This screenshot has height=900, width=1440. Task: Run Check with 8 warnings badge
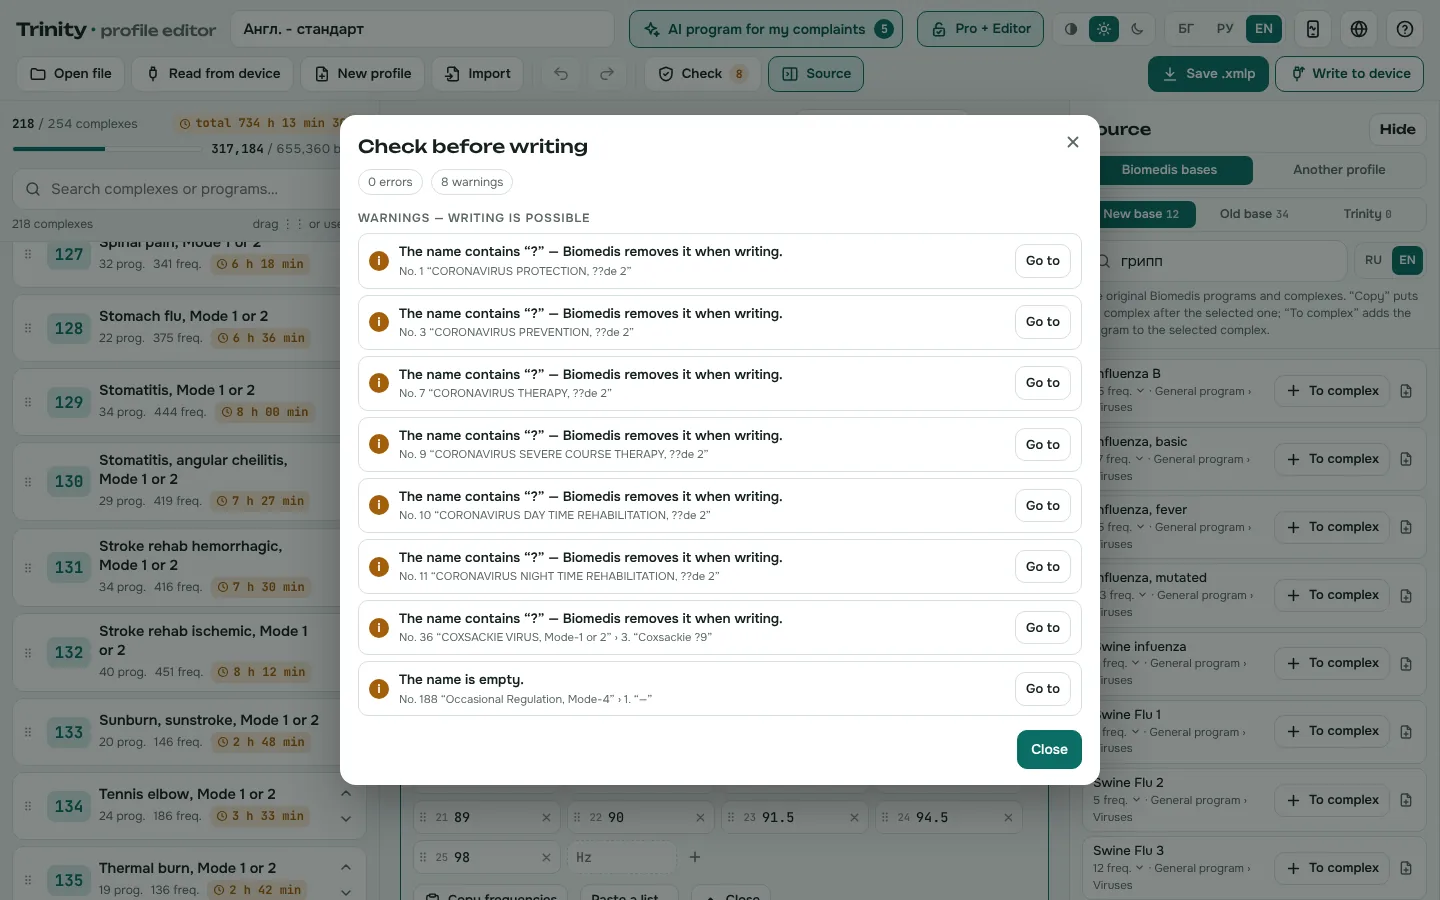[x=702, y=74]
